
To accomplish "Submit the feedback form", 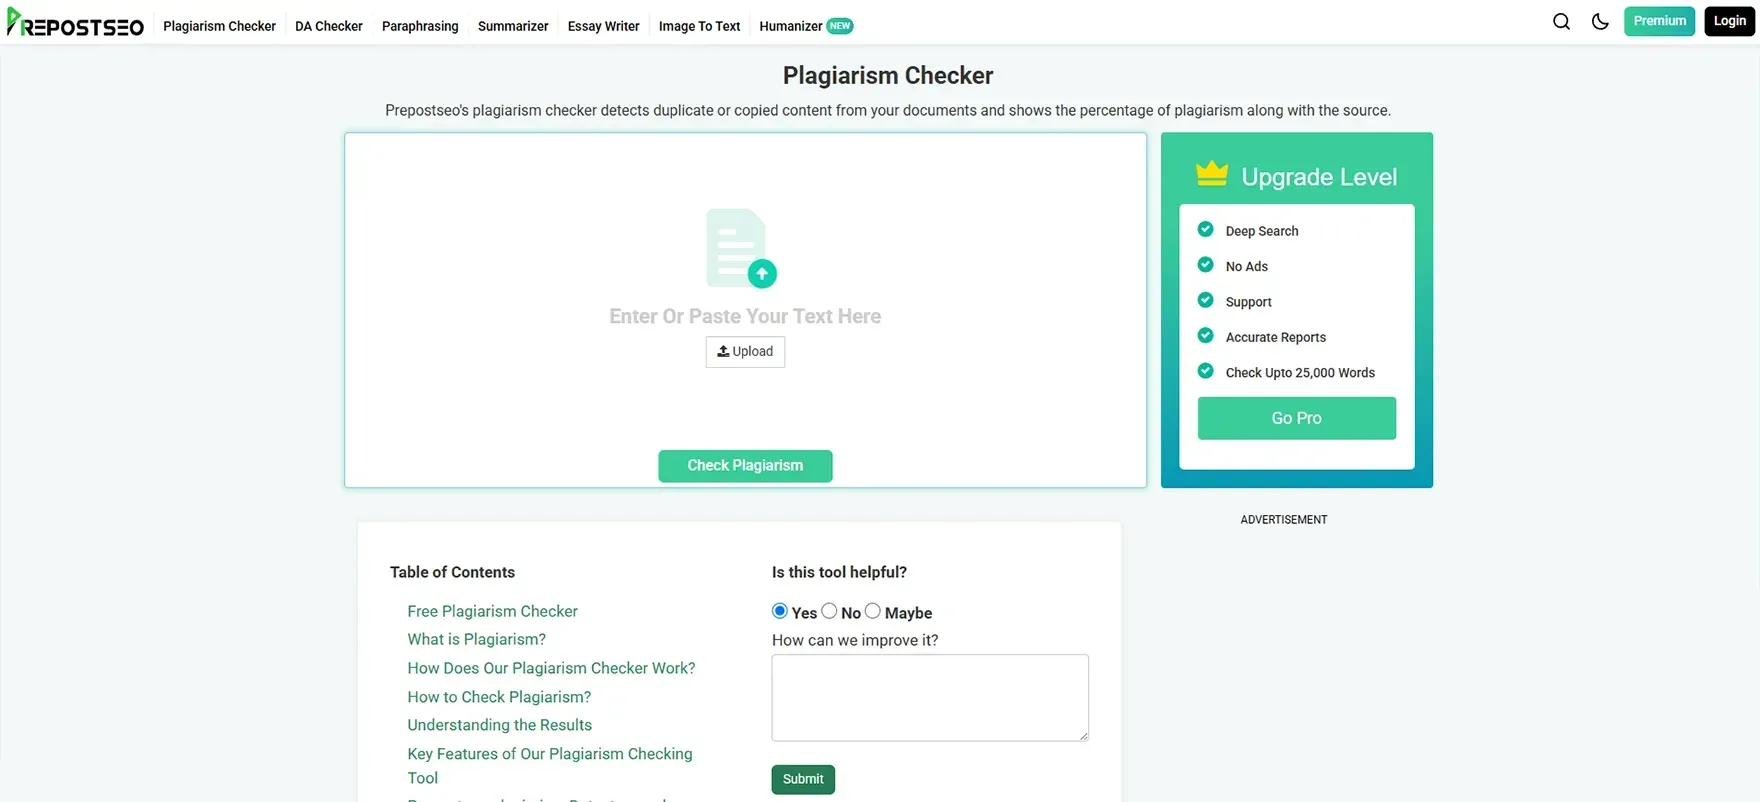I will [802, 779].
